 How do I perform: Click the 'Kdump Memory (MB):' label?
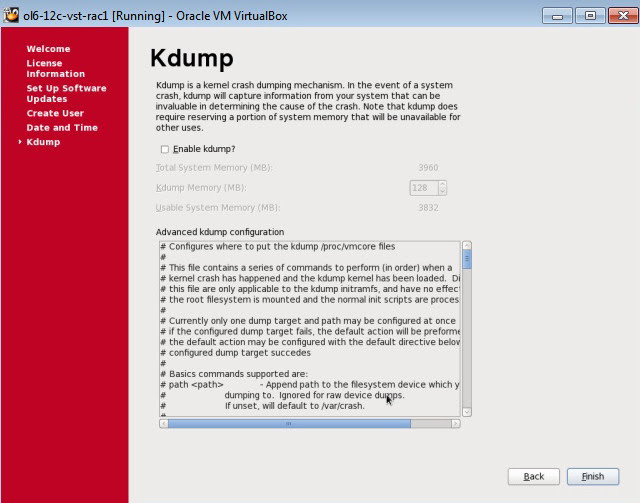tap(201, 188)
